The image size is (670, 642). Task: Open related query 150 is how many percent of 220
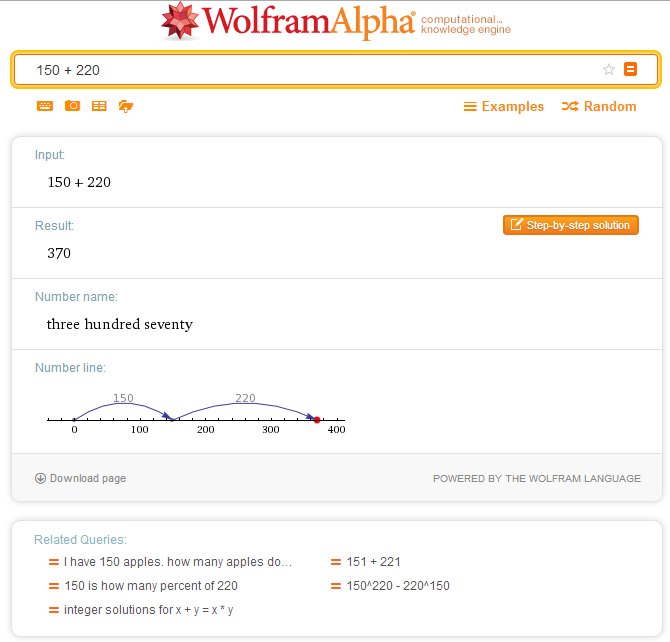point(151,586)
